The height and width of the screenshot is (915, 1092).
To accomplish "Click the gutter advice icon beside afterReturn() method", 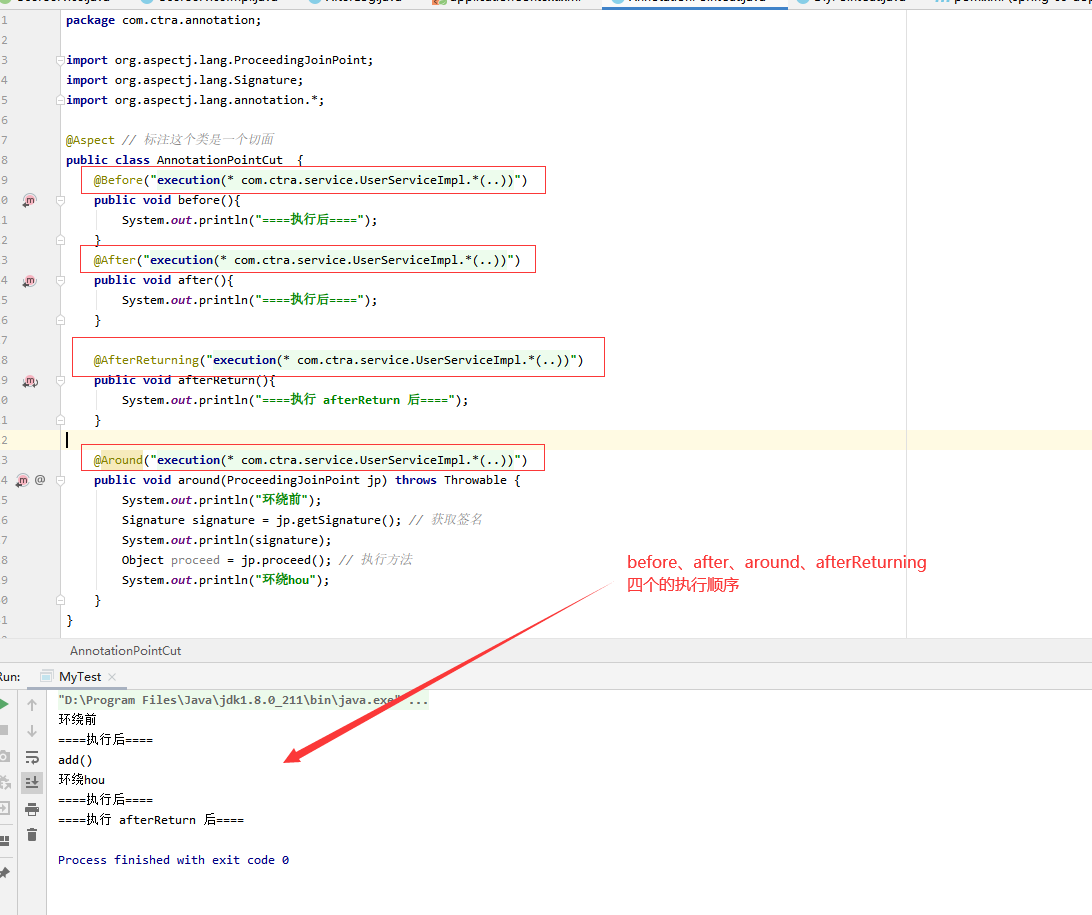I will [x=30, y=381].
